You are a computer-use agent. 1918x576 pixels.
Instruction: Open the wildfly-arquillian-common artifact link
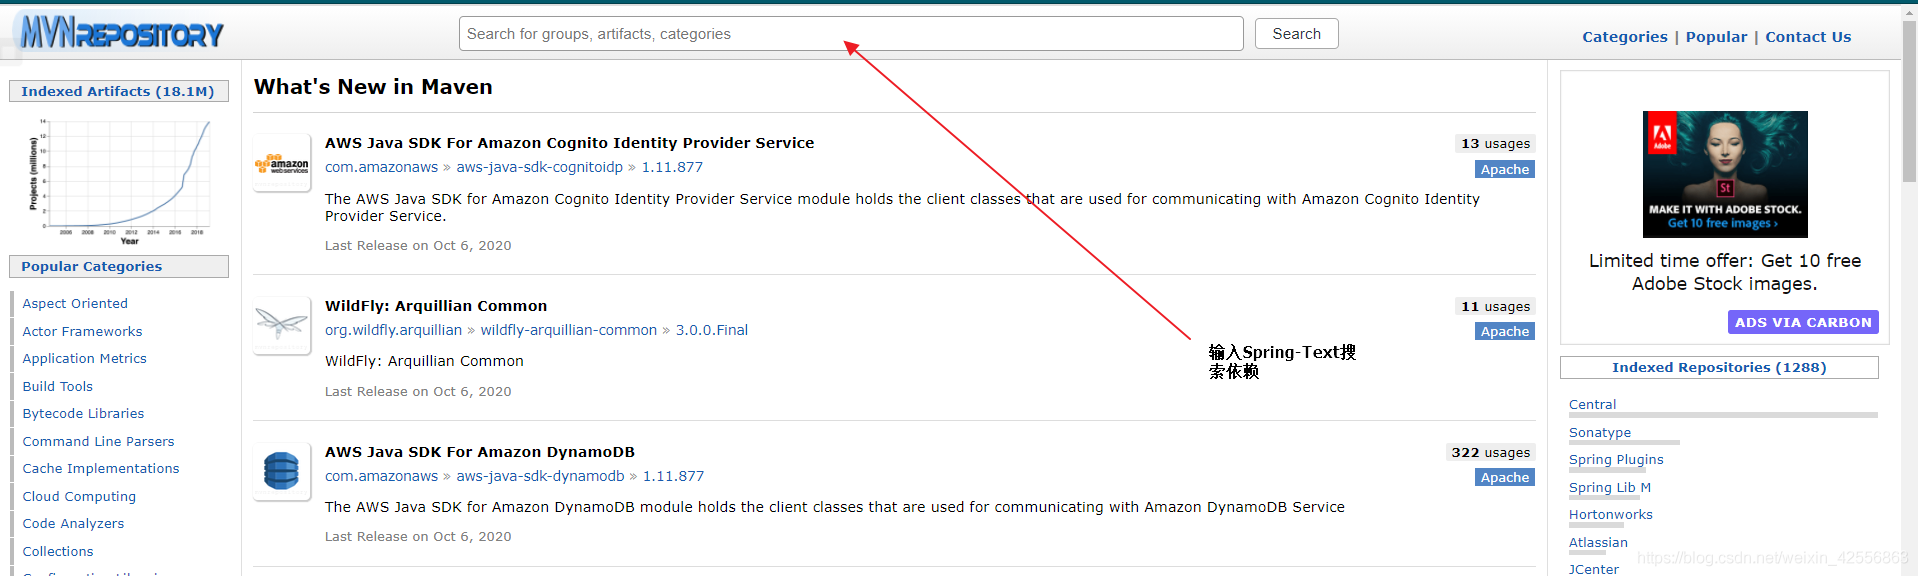tap(568, 330)
